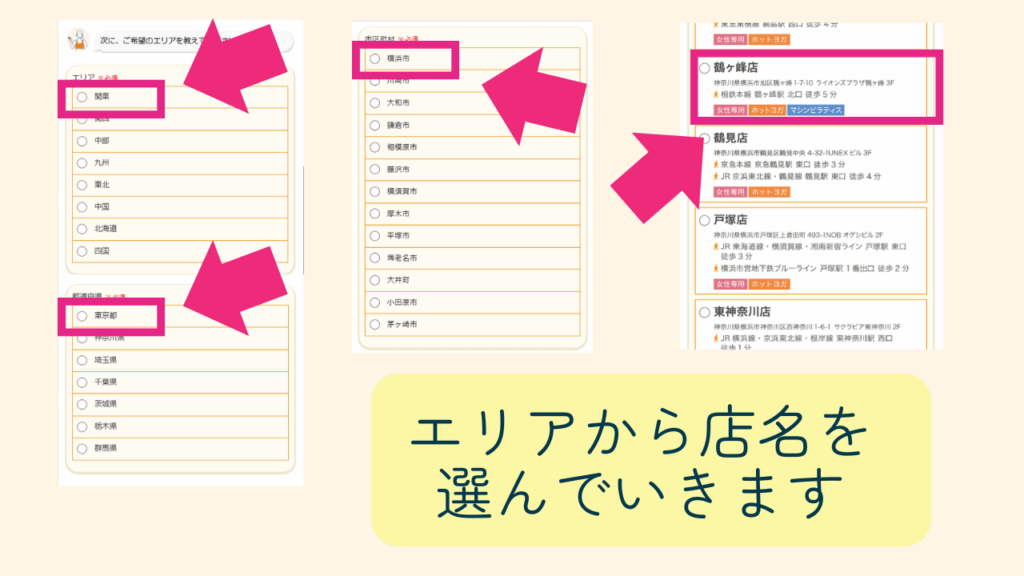Pick the 東神奈川店 store option

pyautogui.click(x=705, y=311)
